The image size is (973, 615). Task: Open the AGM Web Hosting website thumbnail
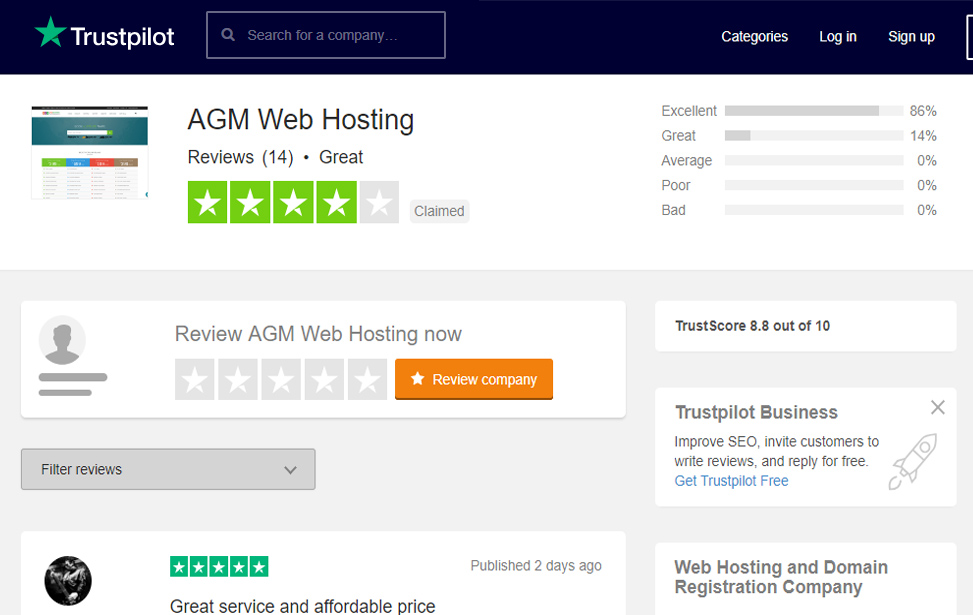click(89, 152)
